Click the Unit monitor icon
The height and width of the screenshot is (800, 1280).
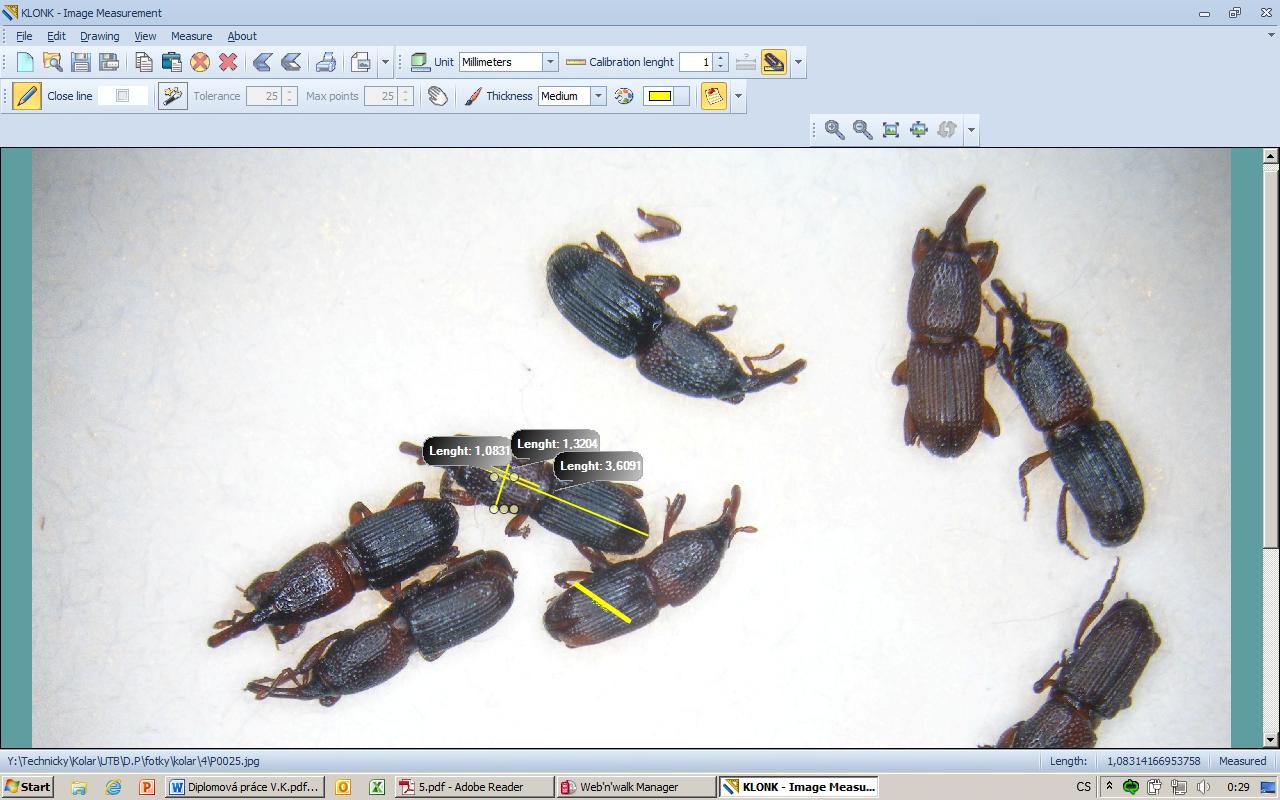420,62
